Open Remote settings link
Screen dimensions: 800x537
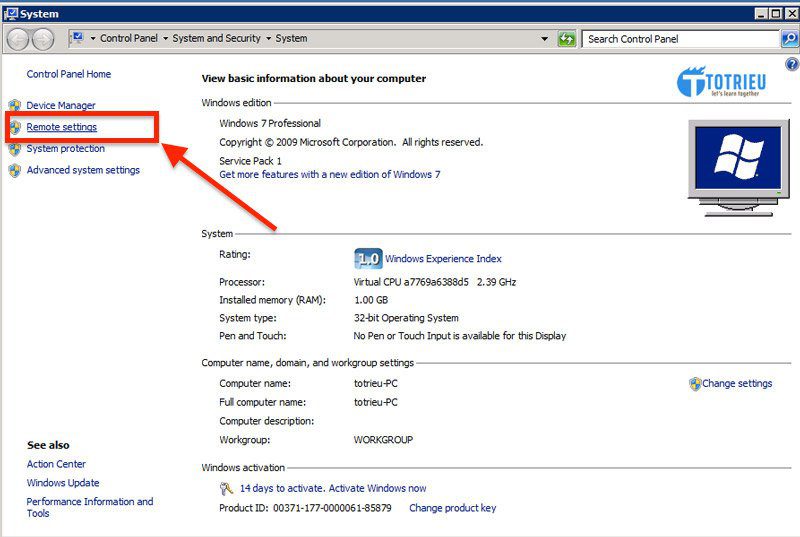62,127
